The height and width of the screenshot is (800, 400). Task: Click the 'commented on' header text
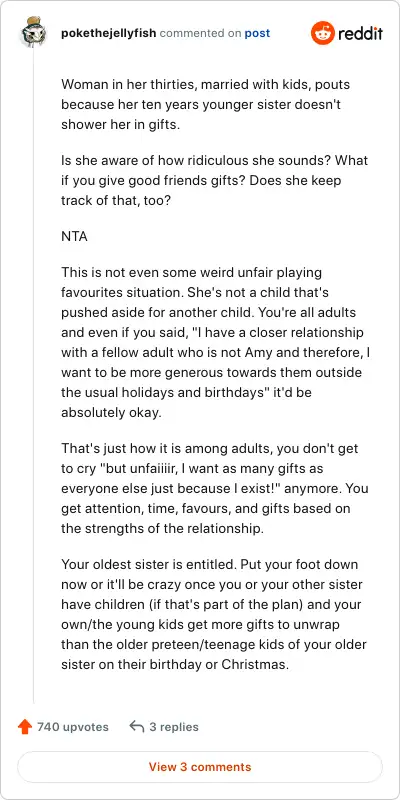(x=201, y=34)
